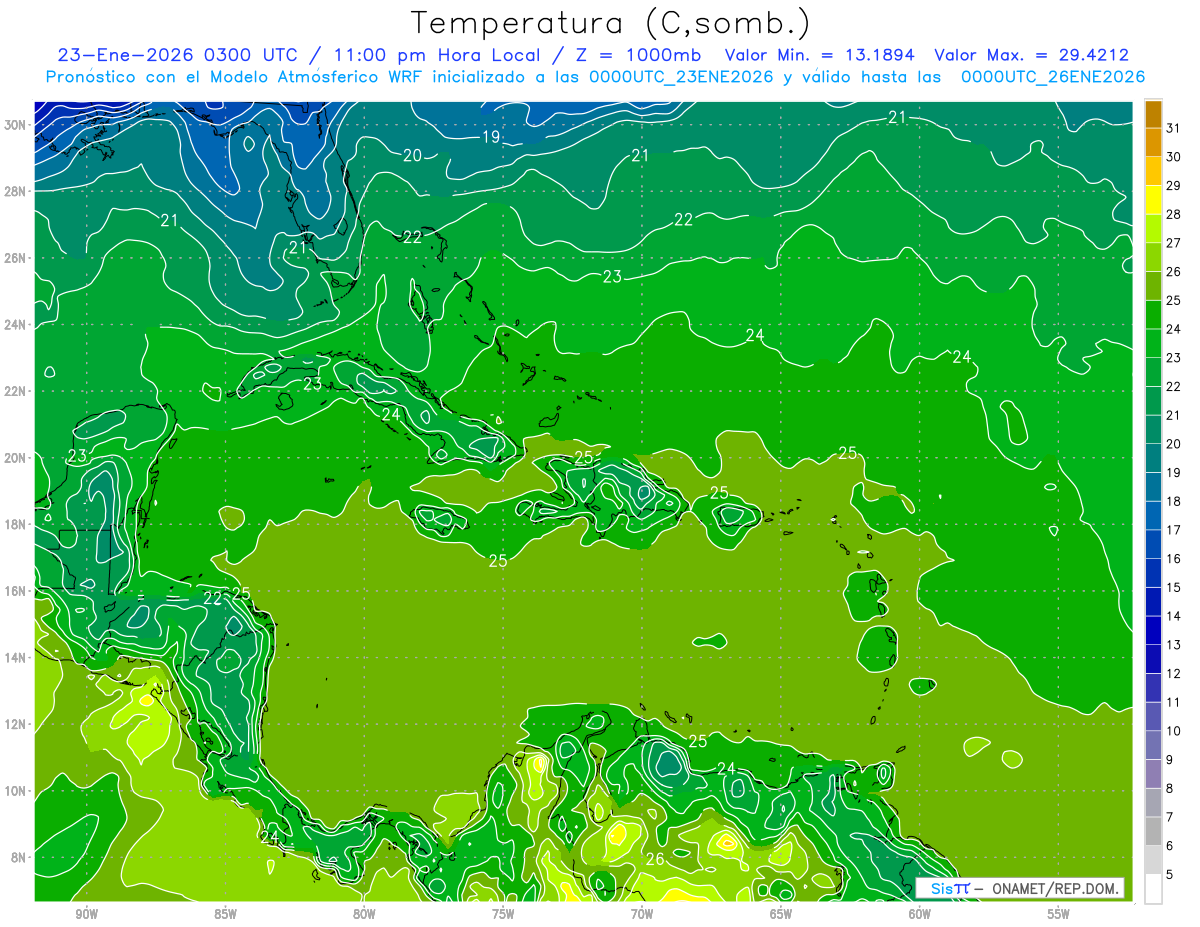The image size is (1200, 927).
Task: Click the SisPi ONAMET/REP.DOM. logo box
Action: 1019,888
